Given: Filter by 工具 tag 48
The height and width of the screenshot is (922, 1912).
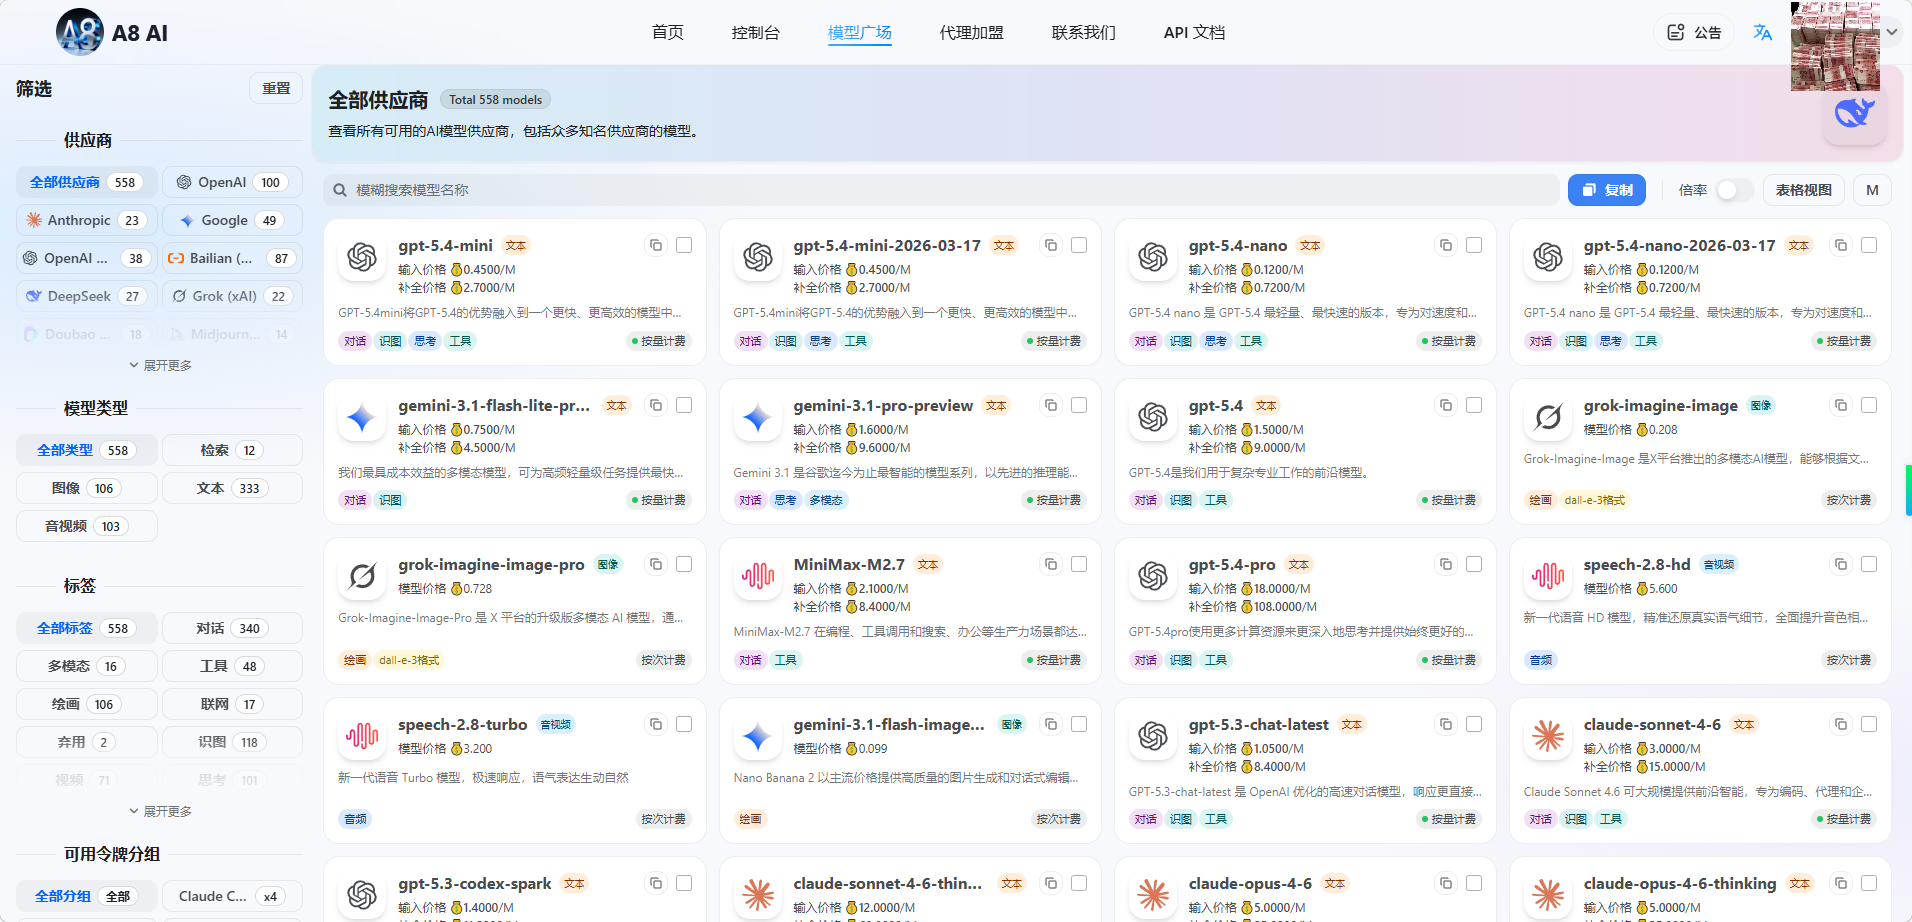Looking at the screenshot, I should (x=232, y=666).
